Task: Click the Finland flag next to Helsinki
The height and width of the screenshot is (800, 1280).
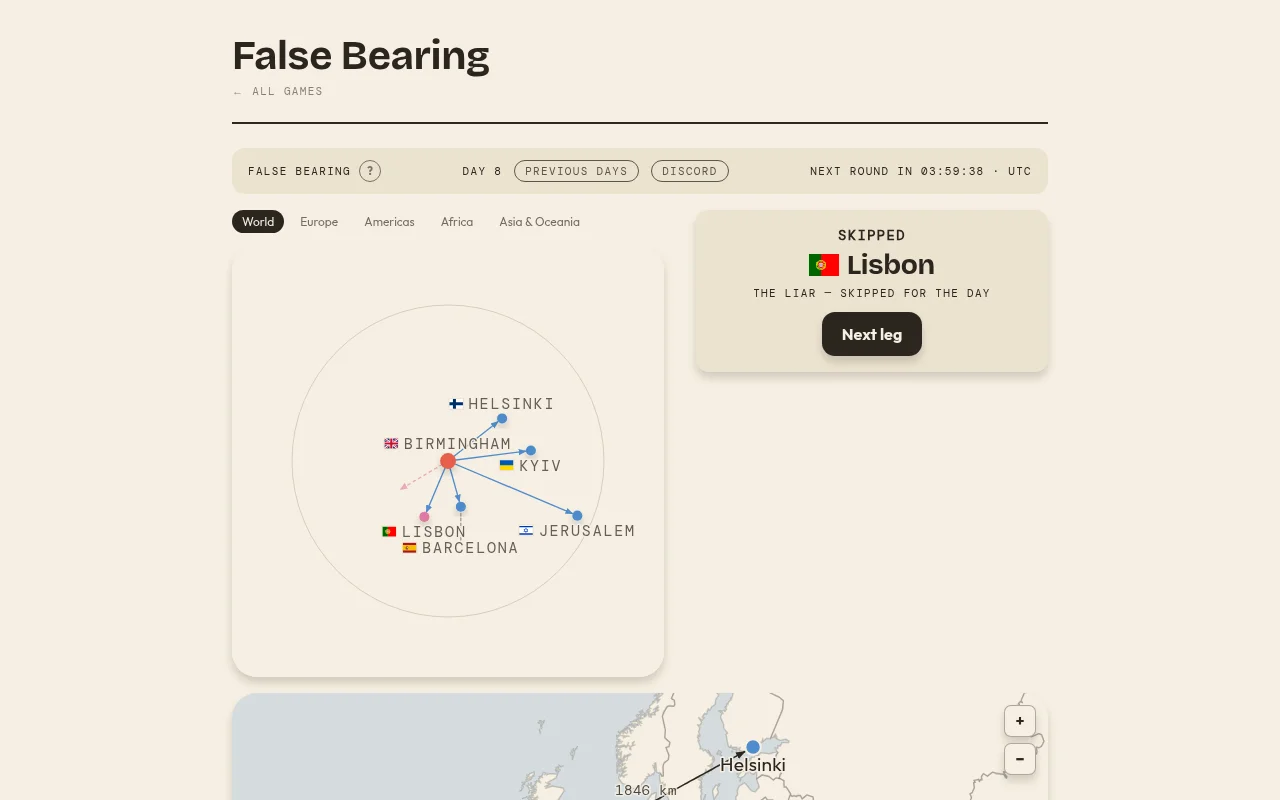Action: (x=456, y=404)
